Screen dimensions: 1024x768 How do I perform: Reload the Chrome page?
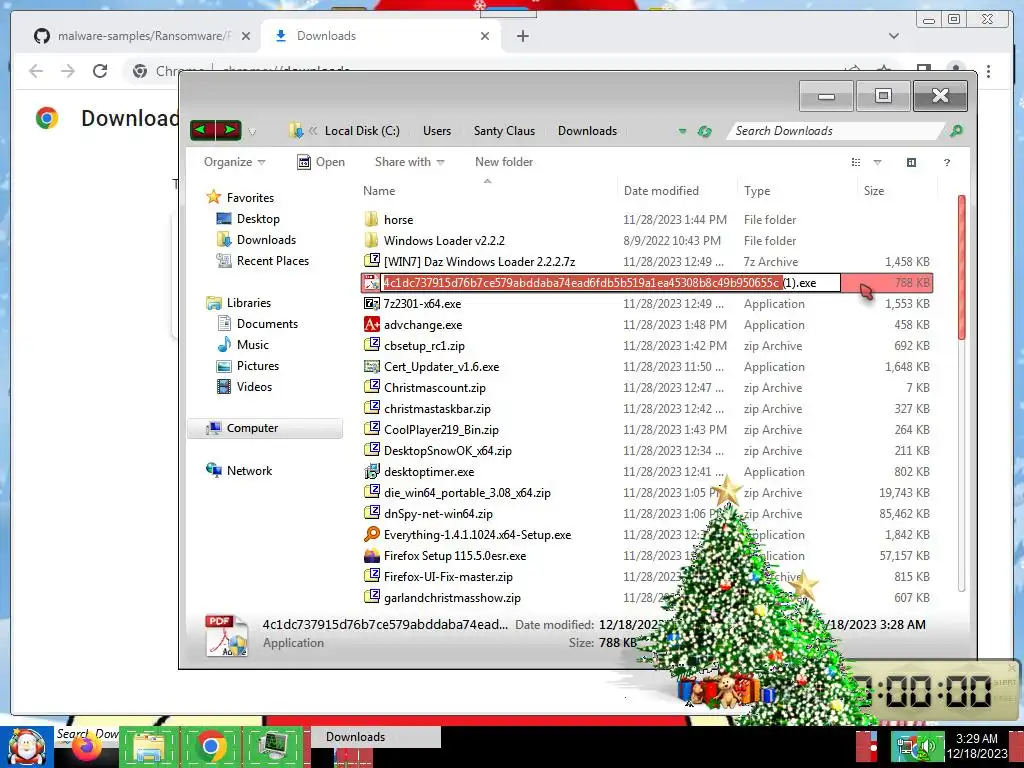[x=99, y=71]
